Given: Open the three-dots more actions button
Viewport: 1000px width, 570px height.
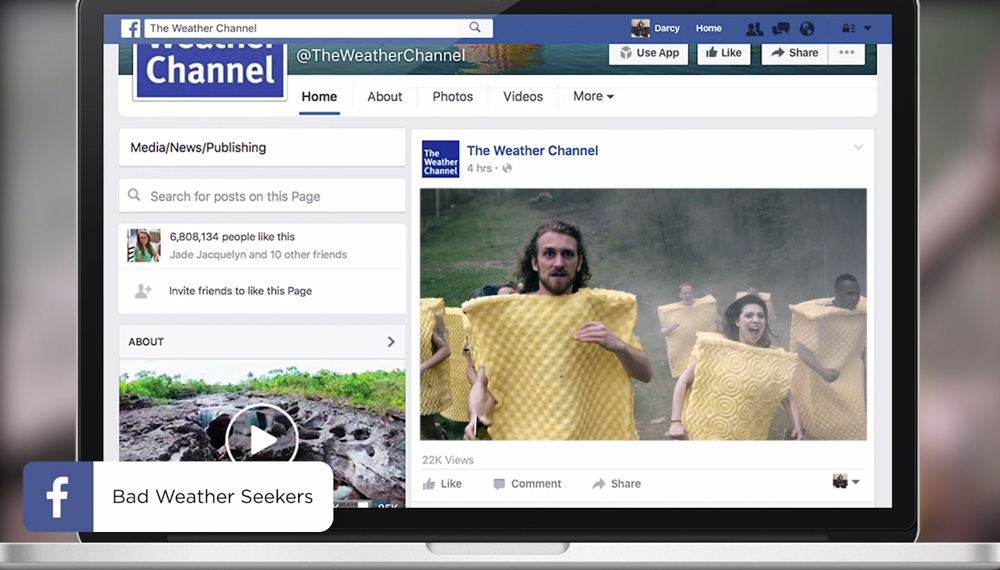Looking at the screenshot, I should 846,53.
